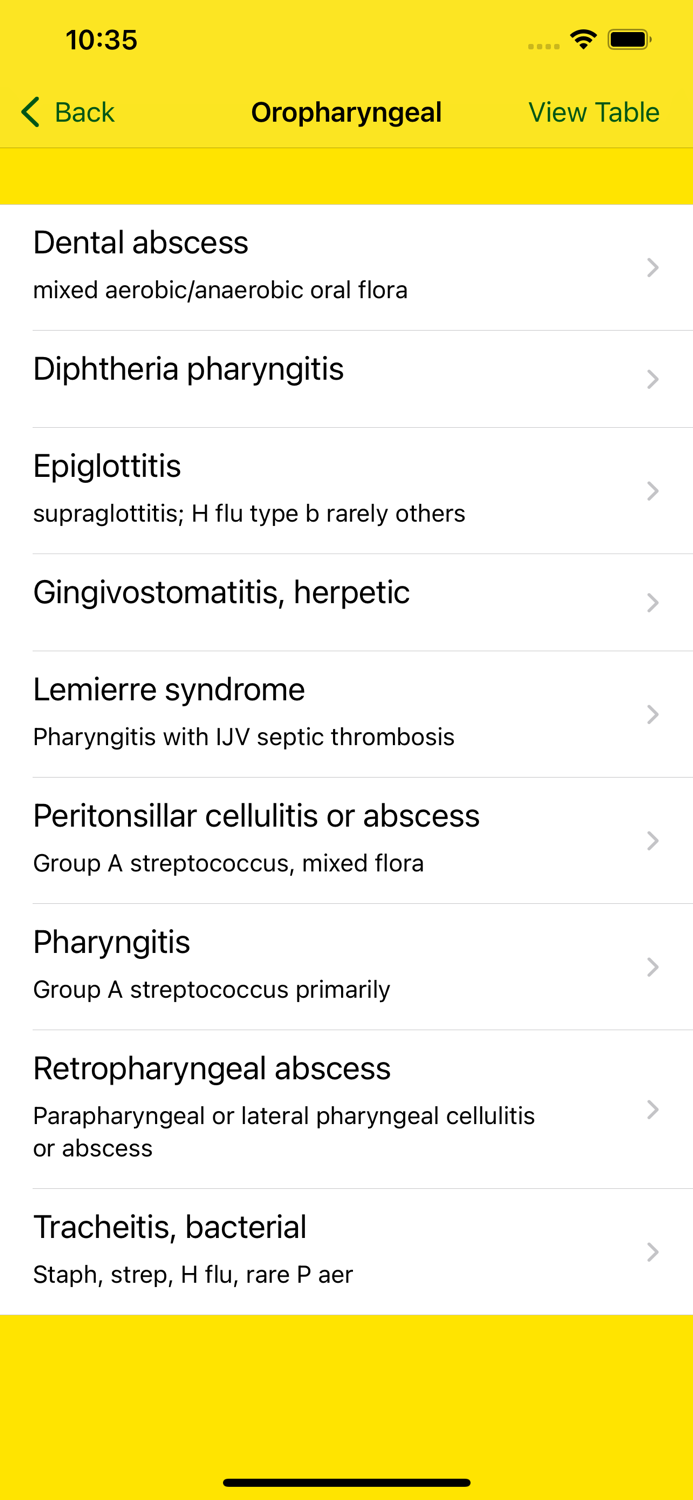Screen dimensions: 693x1500
Task: Open Peritonsillar cellulitis or abscess entry
Action: 256,838
